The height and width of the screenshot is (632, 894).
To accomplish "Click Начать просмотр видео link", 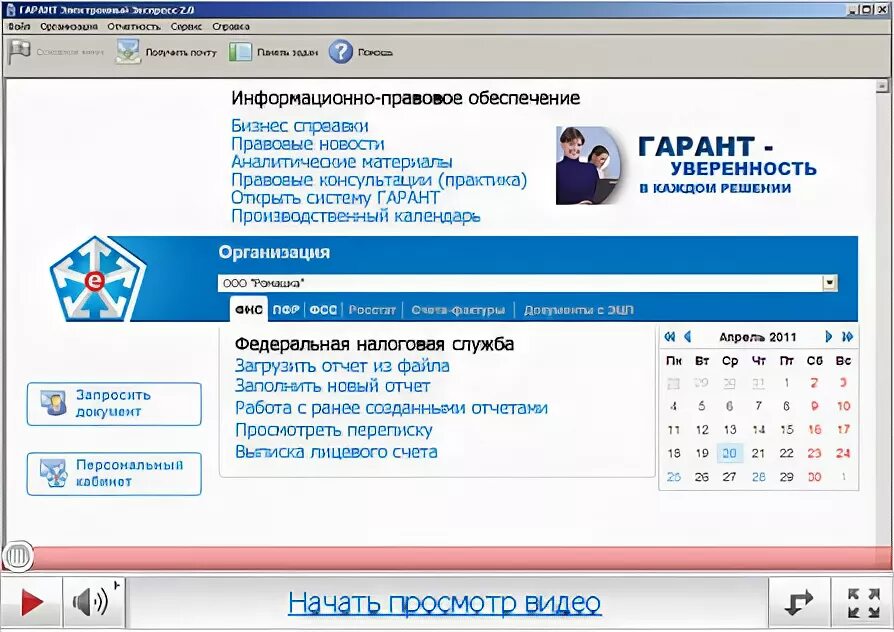I will coord(444,603).
